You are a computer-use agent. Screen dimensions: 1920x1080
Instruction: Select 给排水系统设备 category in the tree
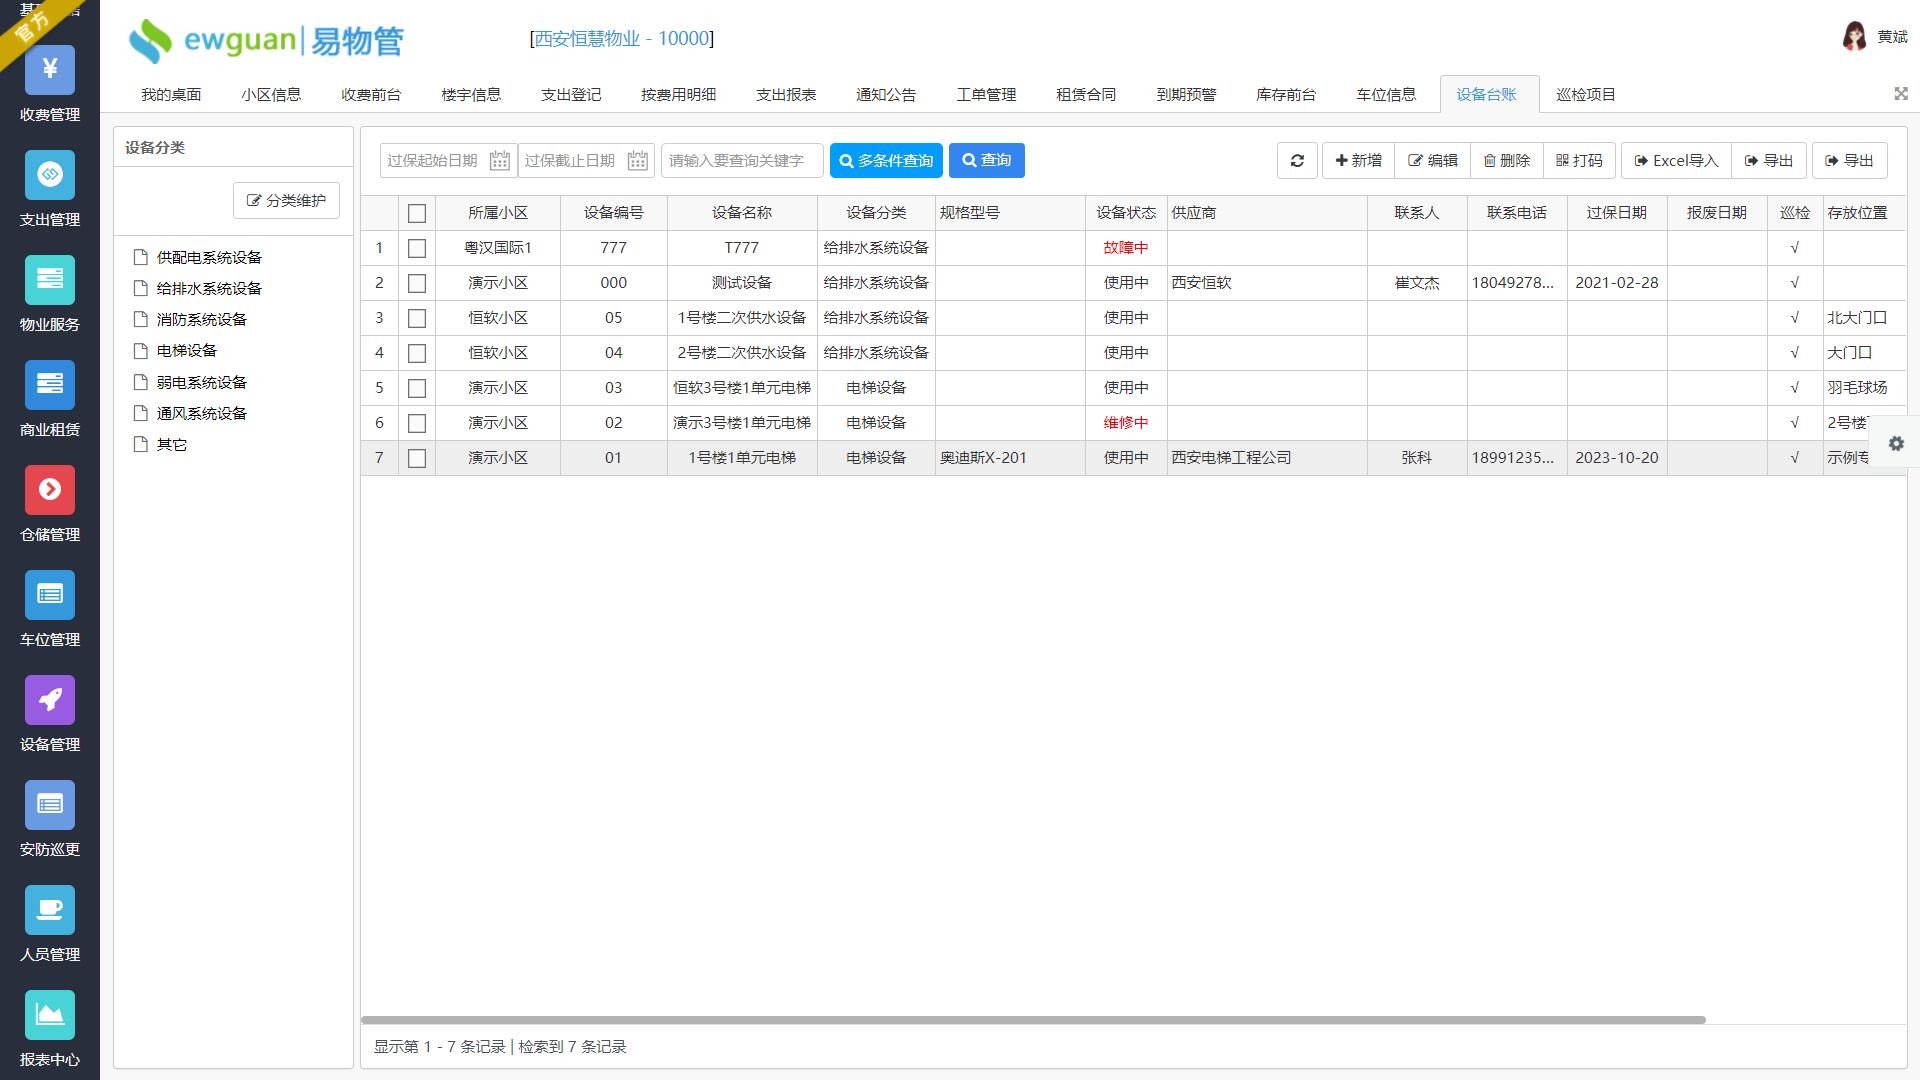pyautogui.click(x=208, y=289)
